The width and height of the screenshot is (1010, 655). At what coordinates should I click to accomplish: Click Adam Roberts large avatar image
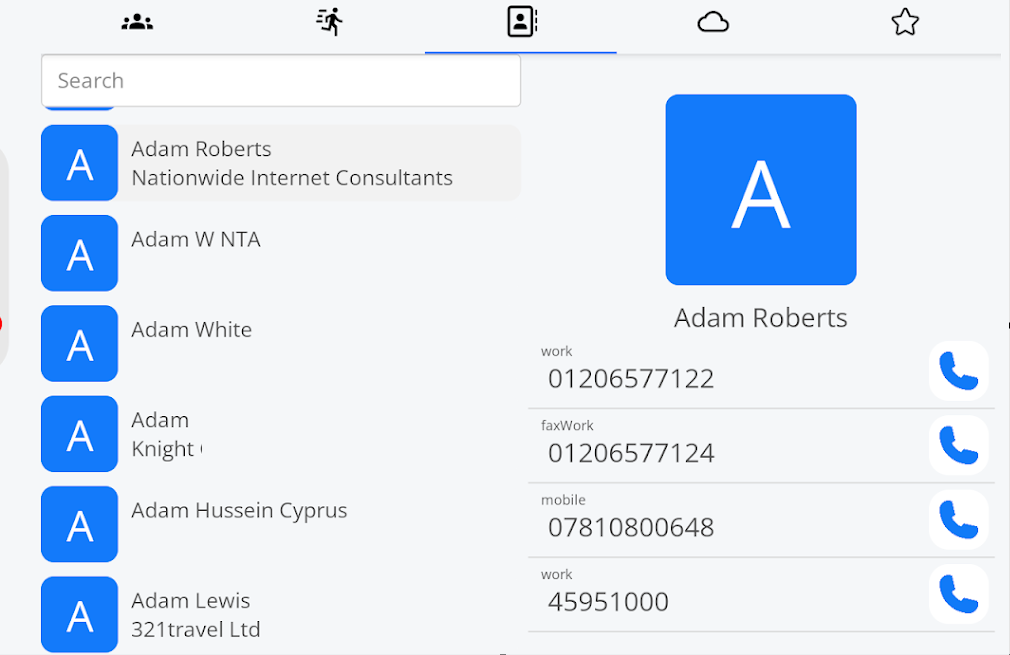click(x=760, y=190)
